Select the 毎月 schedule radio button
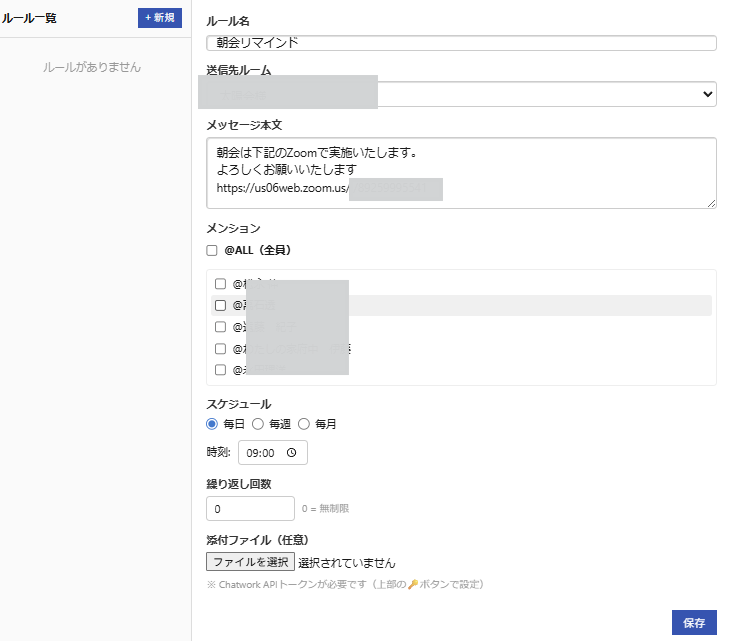The image size is (729, 641). 304,424
